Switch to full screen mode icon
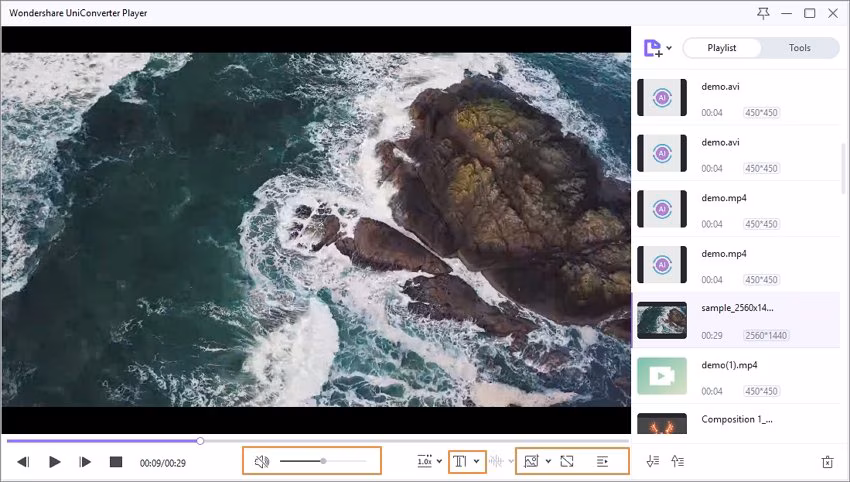 point(567,461)
